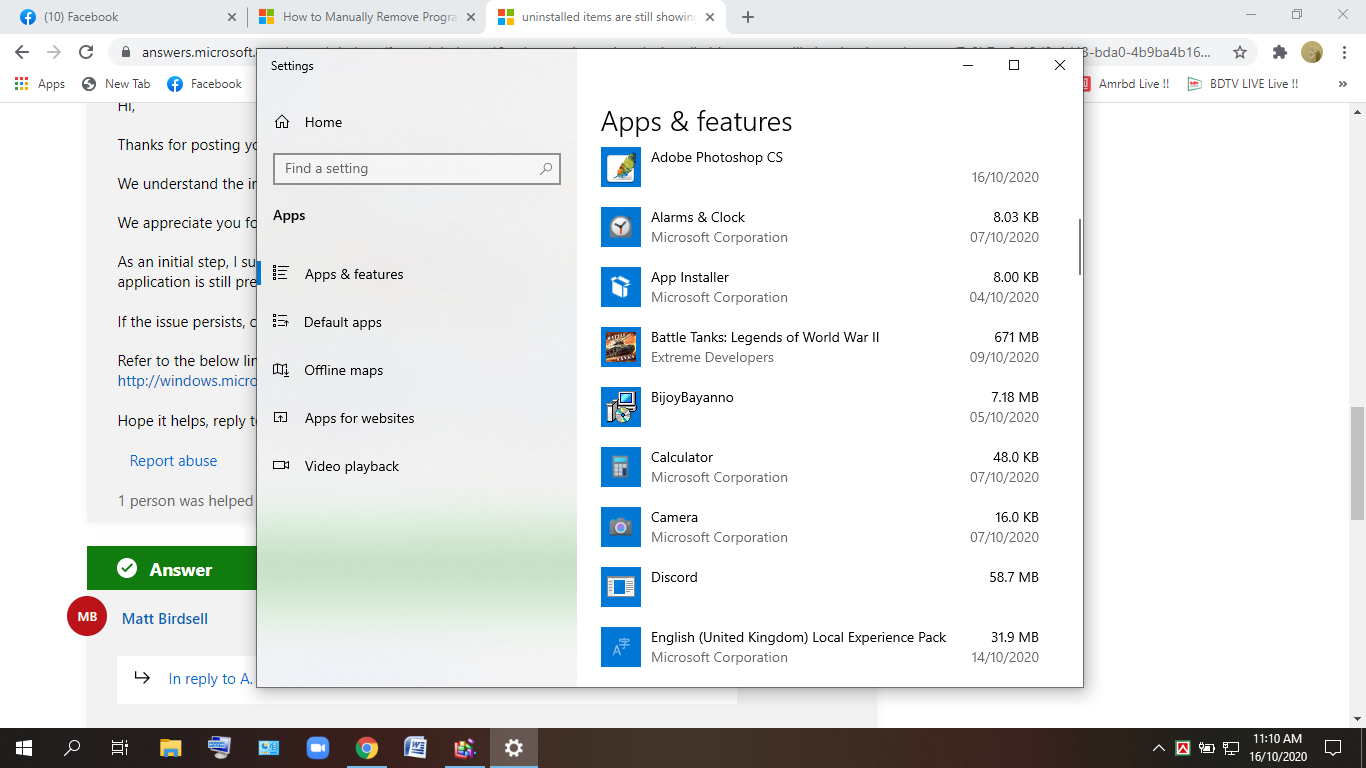This screenshot has width=1366, height=768.
Task: Open the New Tab bookmark
Action: pyautogui.click(x=116, y=84)
